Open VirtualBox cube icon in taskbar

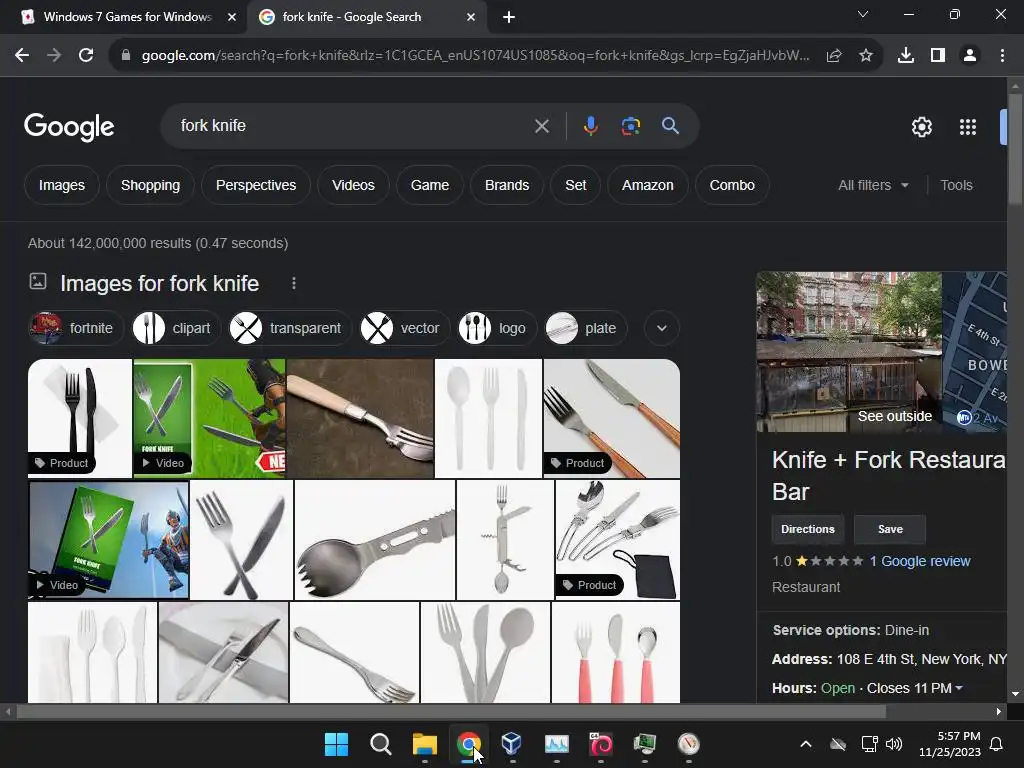(x=512, y=744)
